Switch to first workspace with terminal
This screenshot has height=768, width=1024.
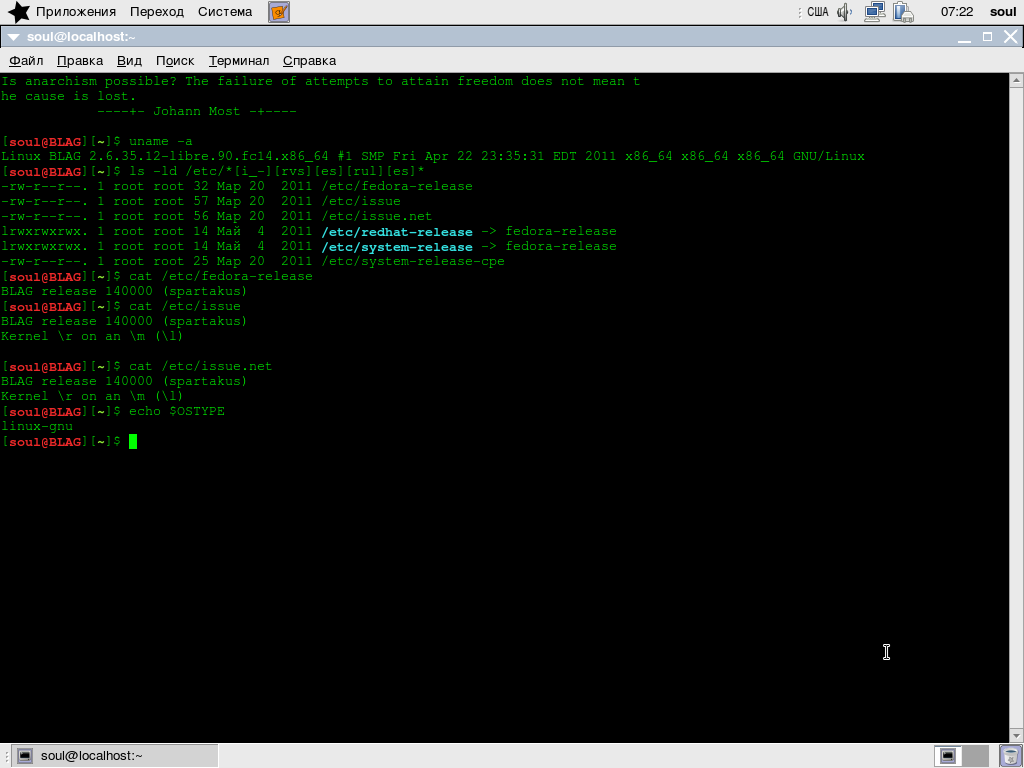(948, 756)
